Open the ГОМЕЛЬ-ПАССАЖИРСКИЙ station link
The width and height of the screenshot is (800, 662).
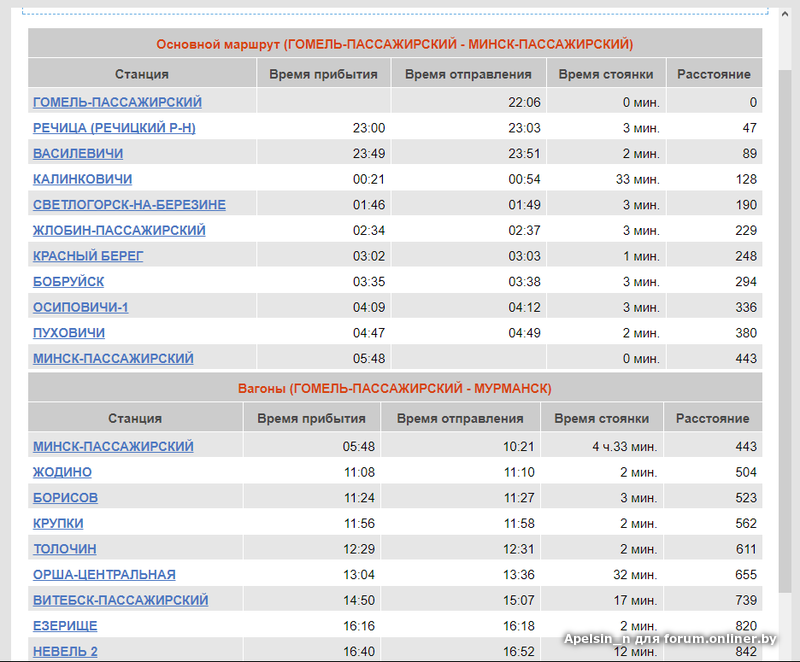[x=117, y=103]
